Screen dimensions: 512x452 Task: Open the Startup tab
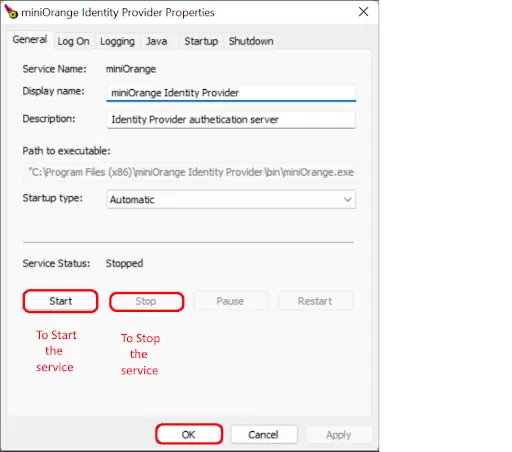201,41
